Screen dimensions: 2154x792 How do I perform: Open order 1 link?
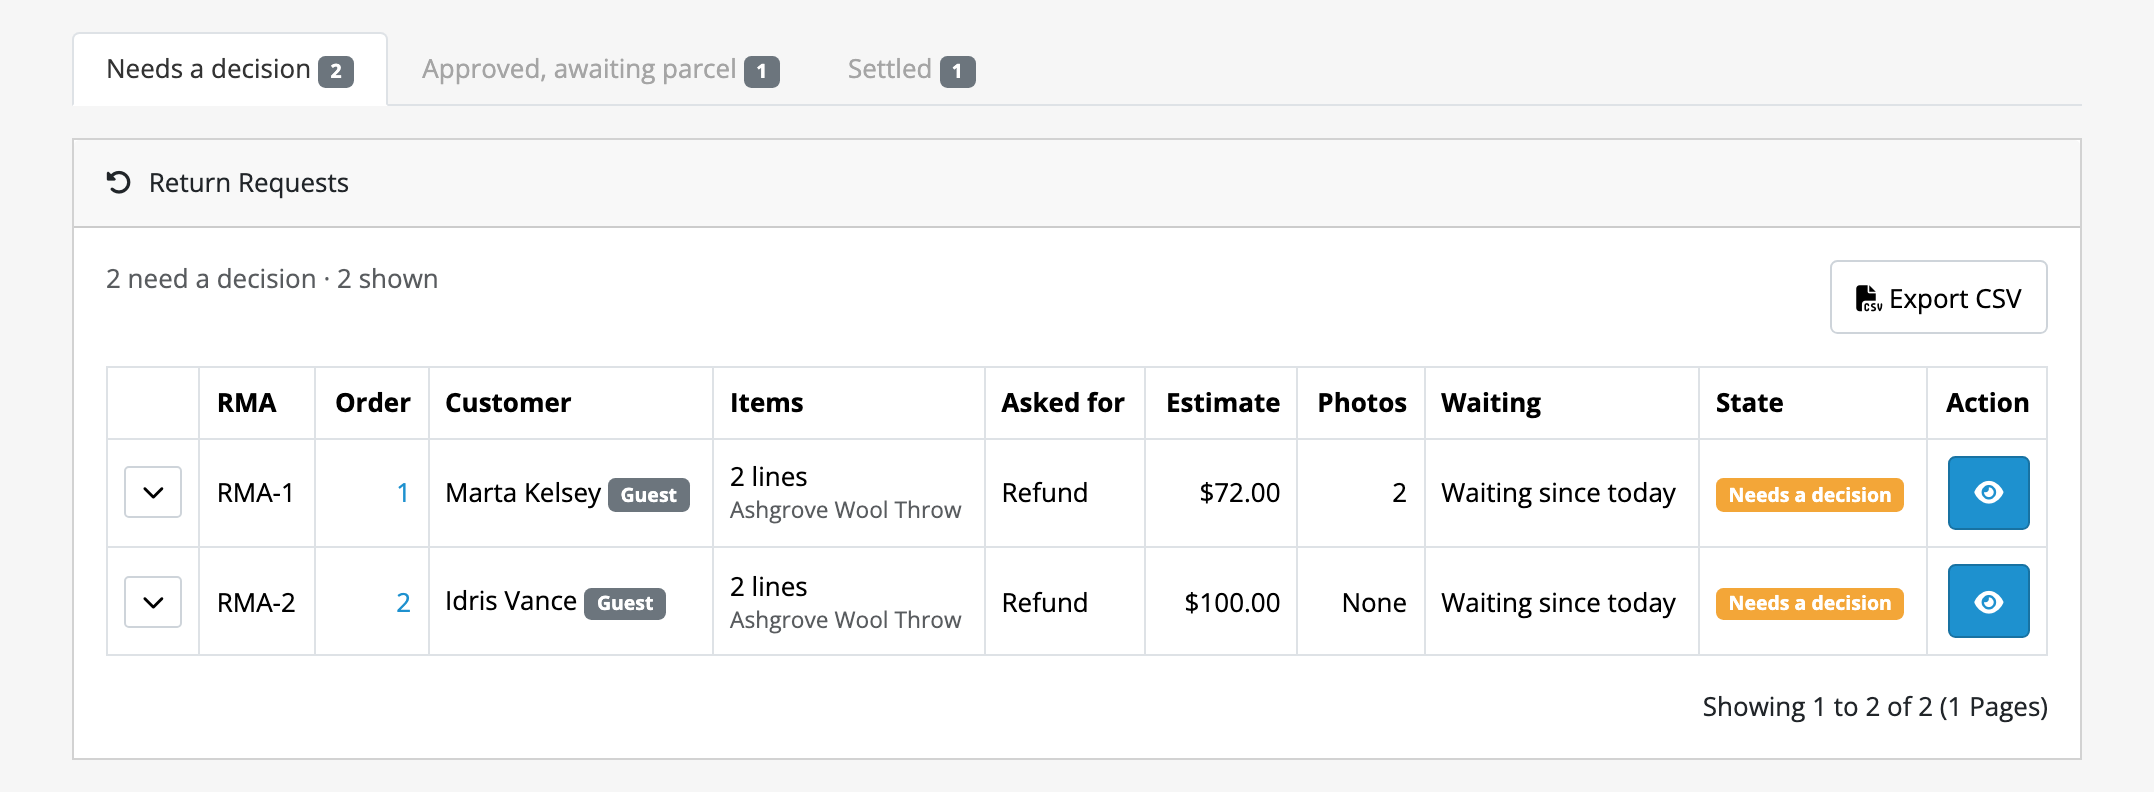point(403,493)
